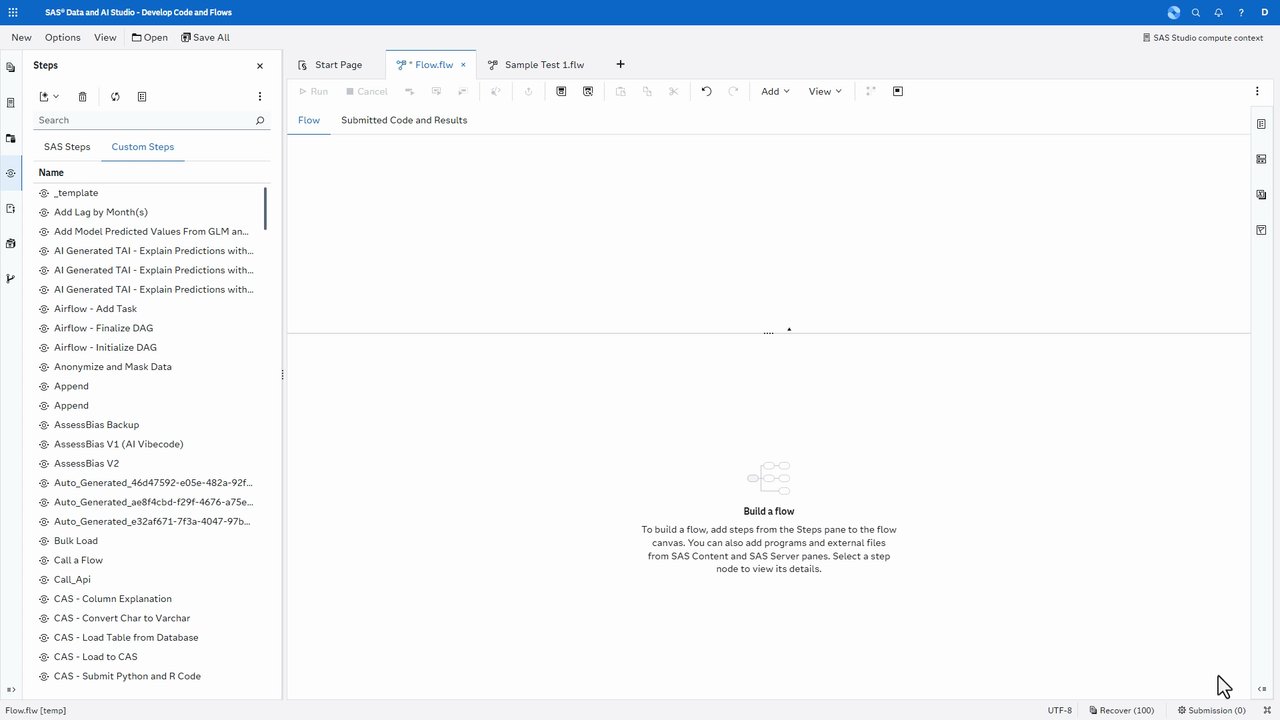
Task: Open the Git branch pane icon
Action: click(x=11, y=278)
